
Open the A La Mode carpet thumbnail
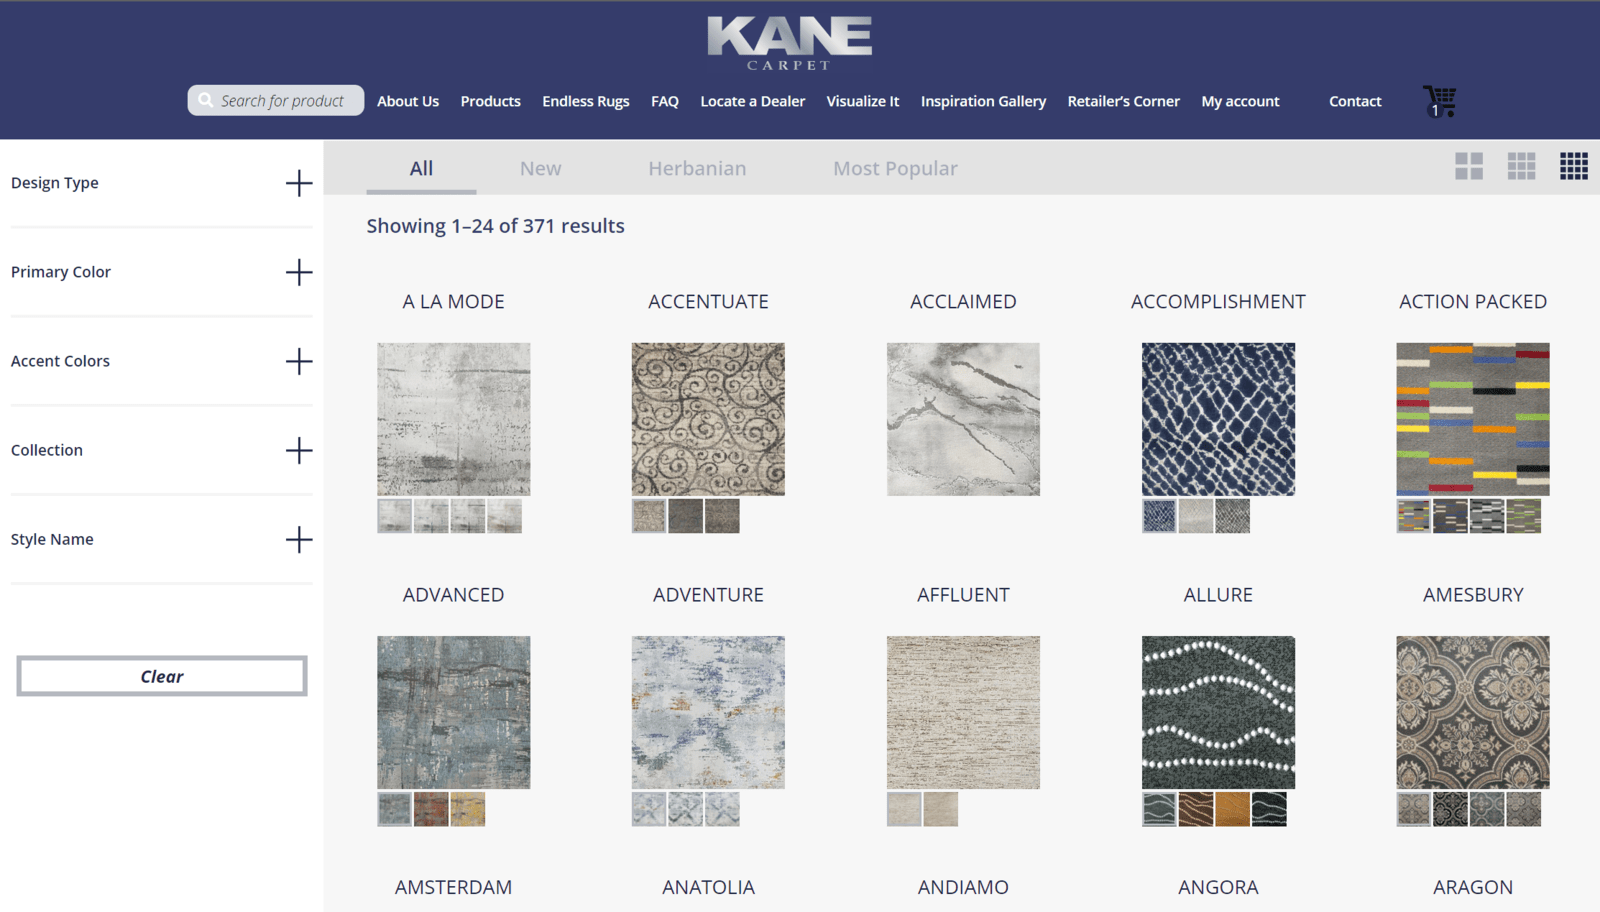(x=454, y=419)
